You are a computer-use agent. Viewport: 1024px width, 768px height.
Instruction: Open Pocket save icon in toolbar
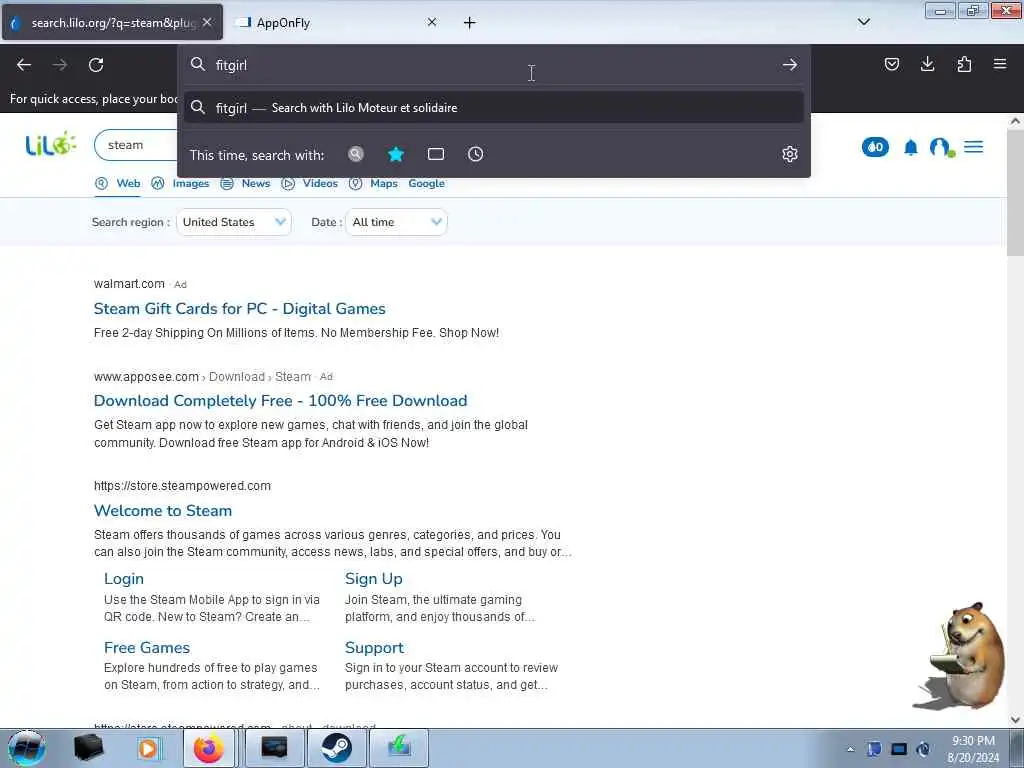click(891, 64)
